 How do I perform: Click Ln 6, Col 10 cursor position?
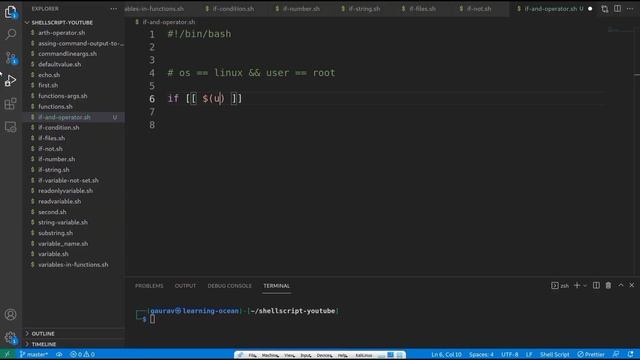(446, 354)
